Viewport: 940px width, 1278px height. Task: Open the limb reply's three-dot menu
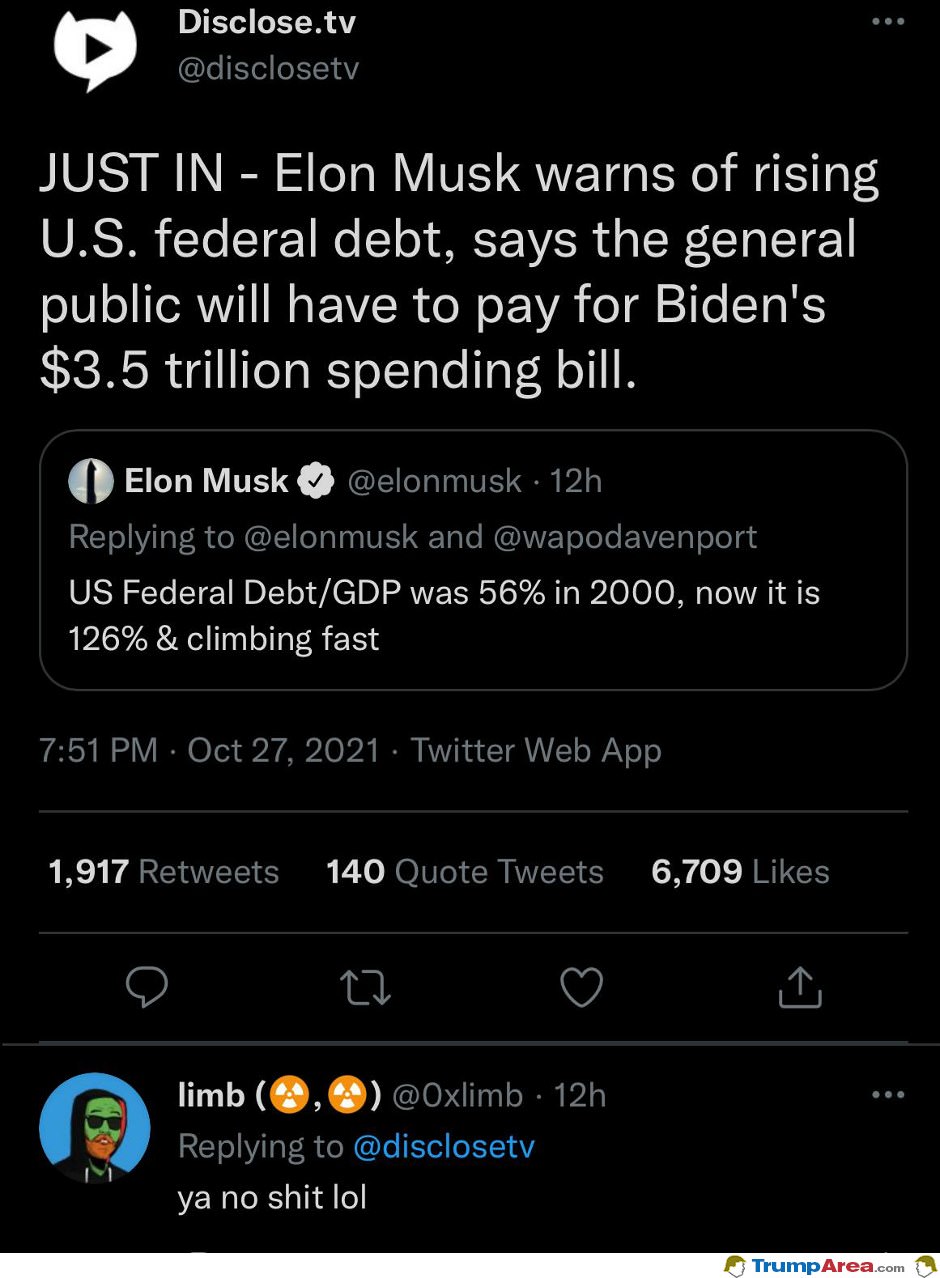tap(887, 1094)
